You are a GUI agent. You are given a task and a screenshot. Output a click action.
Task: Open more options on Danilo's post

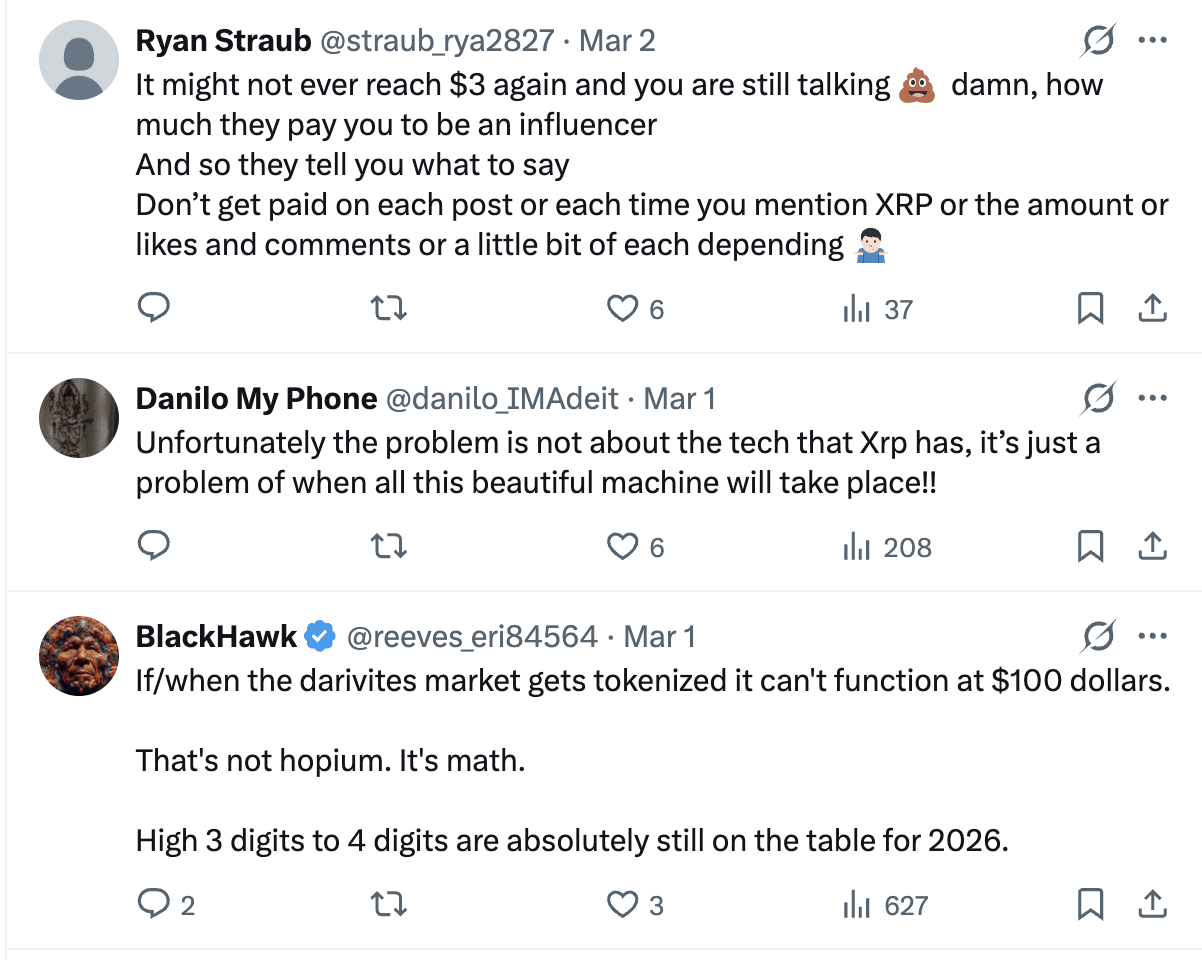tap(1152, 399)
